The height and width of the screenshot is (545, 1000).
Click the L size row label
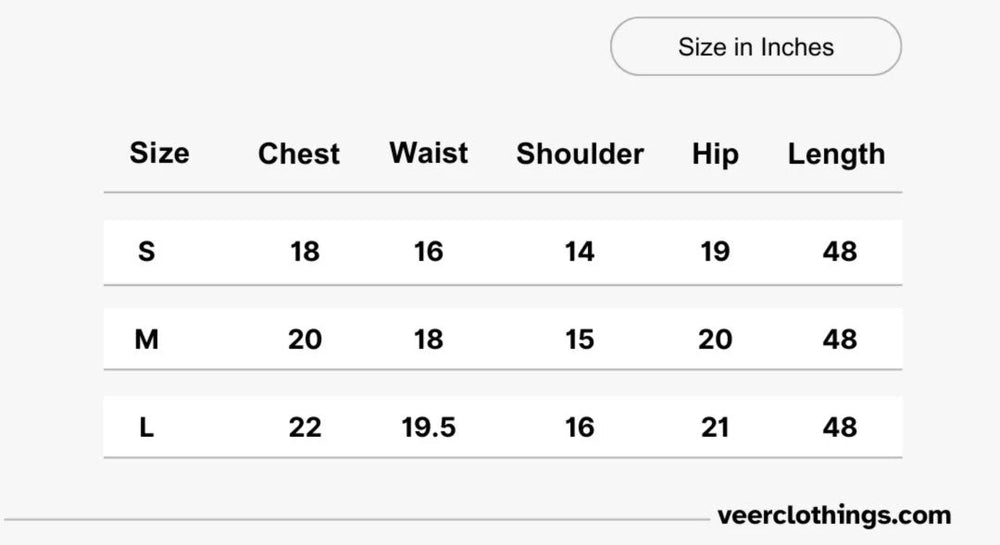point(147,428)
